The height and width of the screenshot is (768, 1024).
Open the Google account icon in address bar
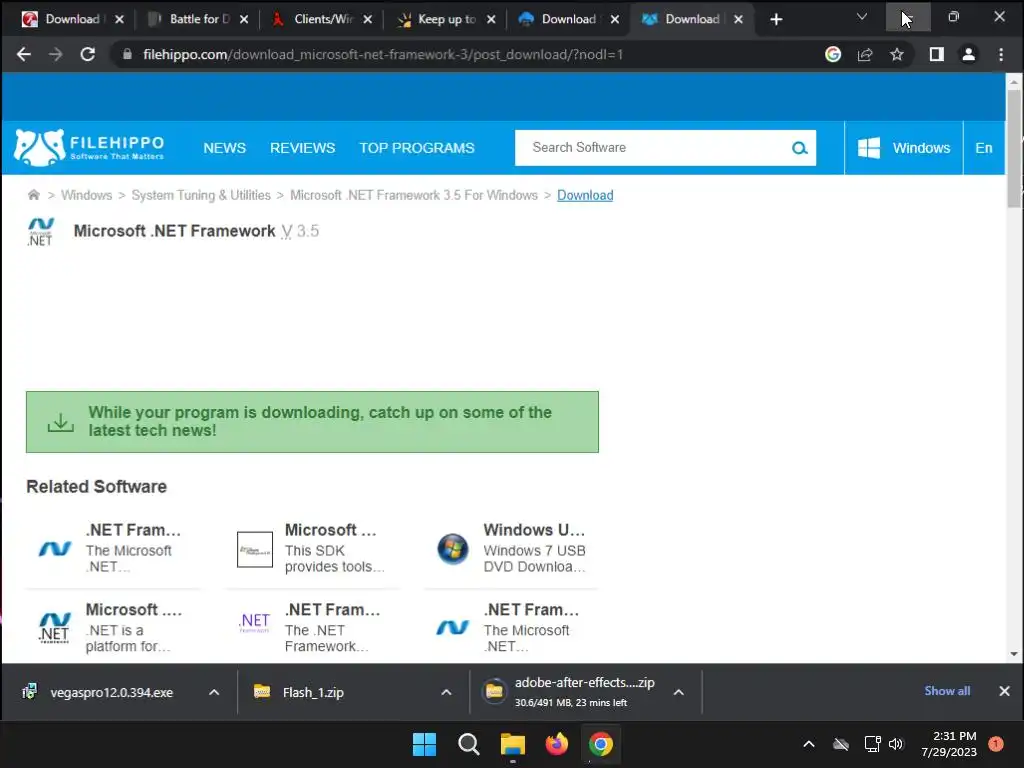point(833,54)
